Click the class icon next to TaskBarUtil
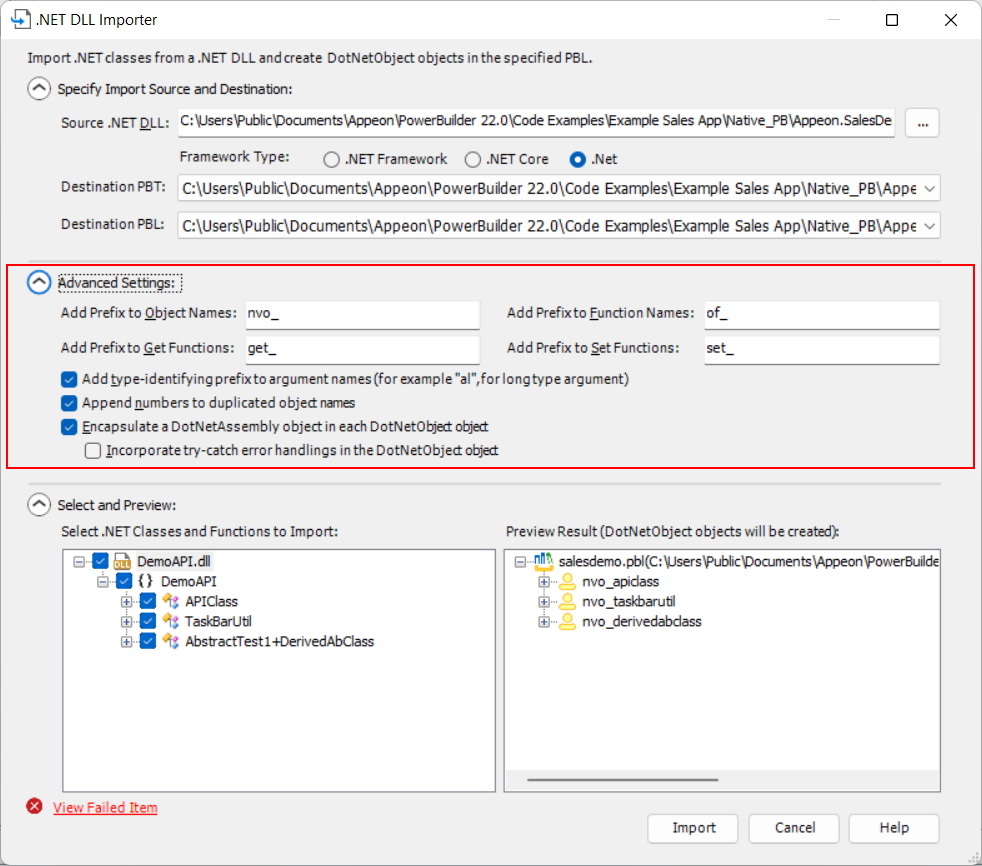982x866 pixels. [170, 621]
